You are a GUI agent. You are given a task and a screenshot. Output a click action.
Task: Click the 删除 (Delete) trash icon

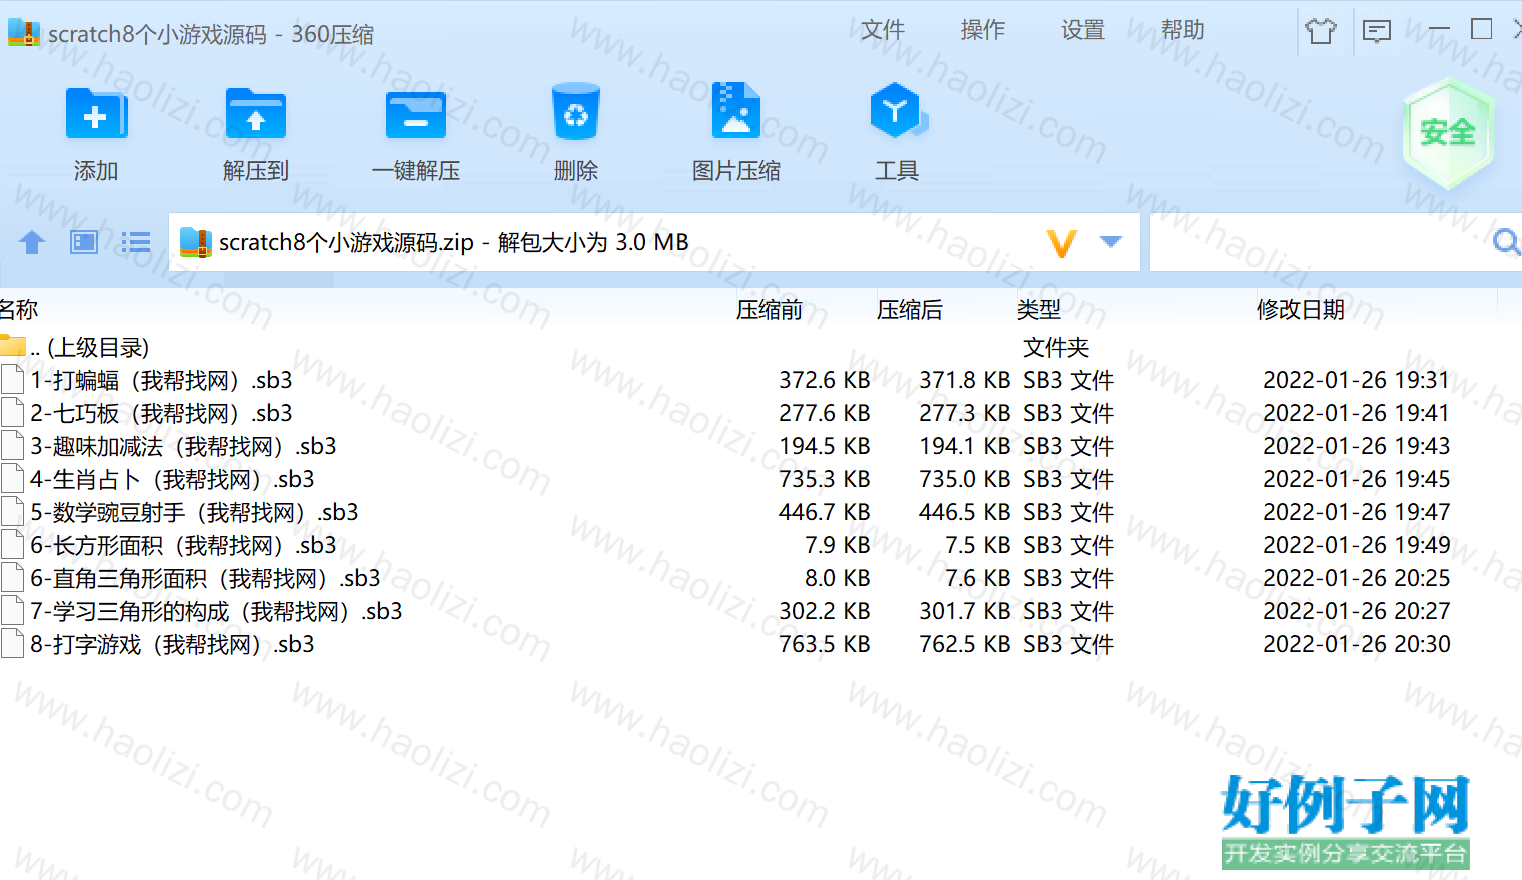point(576,112)
